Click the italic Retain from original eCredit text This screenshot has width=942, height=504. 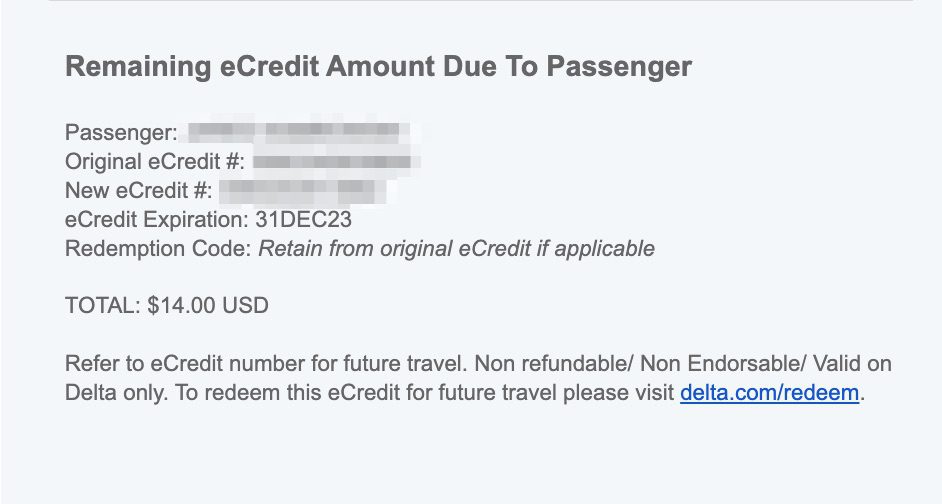[x=457, y=249]
